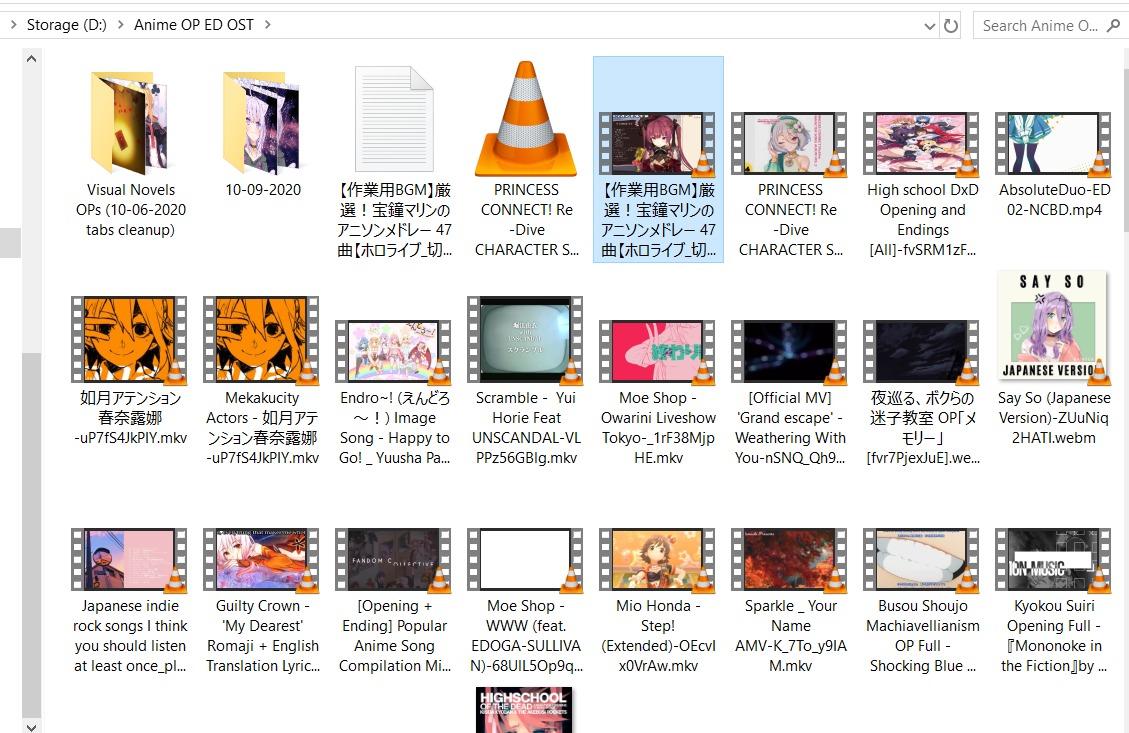
Task: Select Moe Shop - WWW white thumbnail
Action: tap(526, 560)
